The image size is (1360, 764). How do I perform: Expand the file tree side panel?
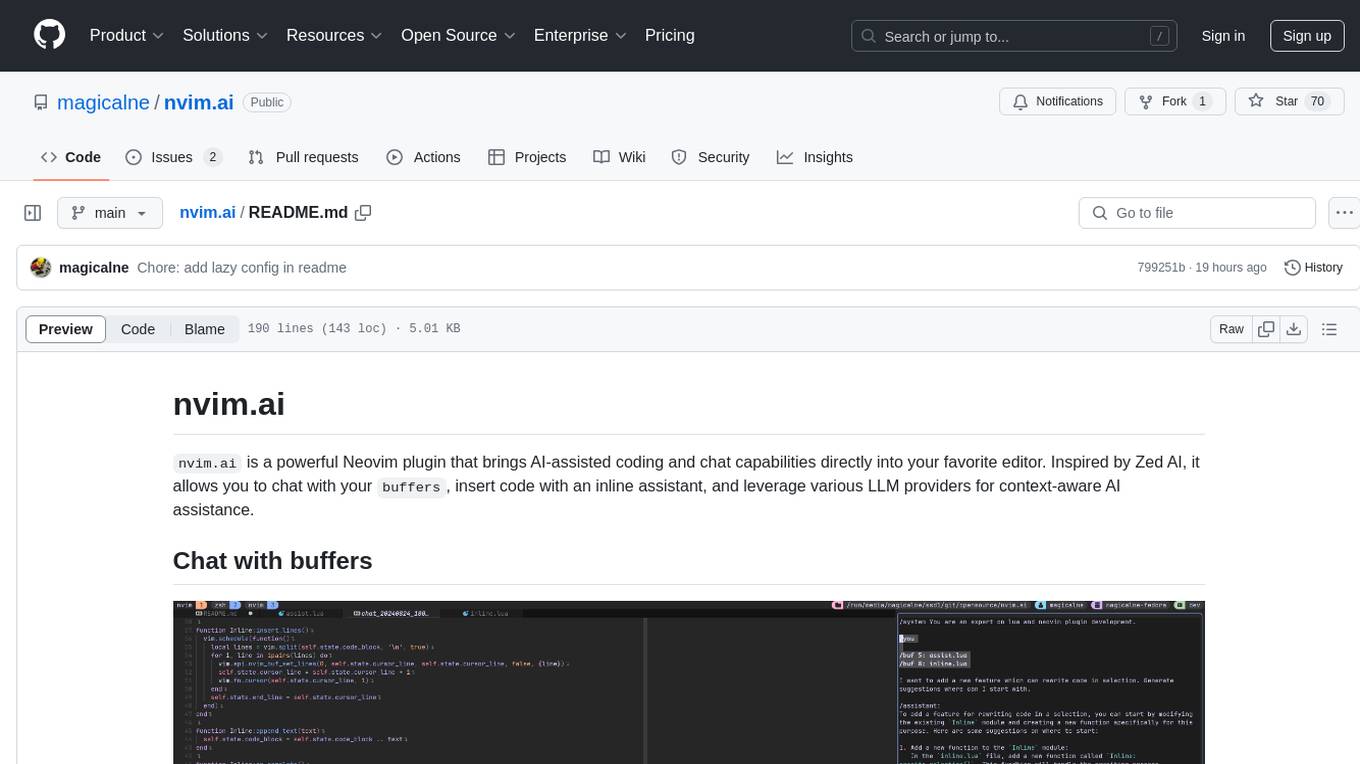33,213
